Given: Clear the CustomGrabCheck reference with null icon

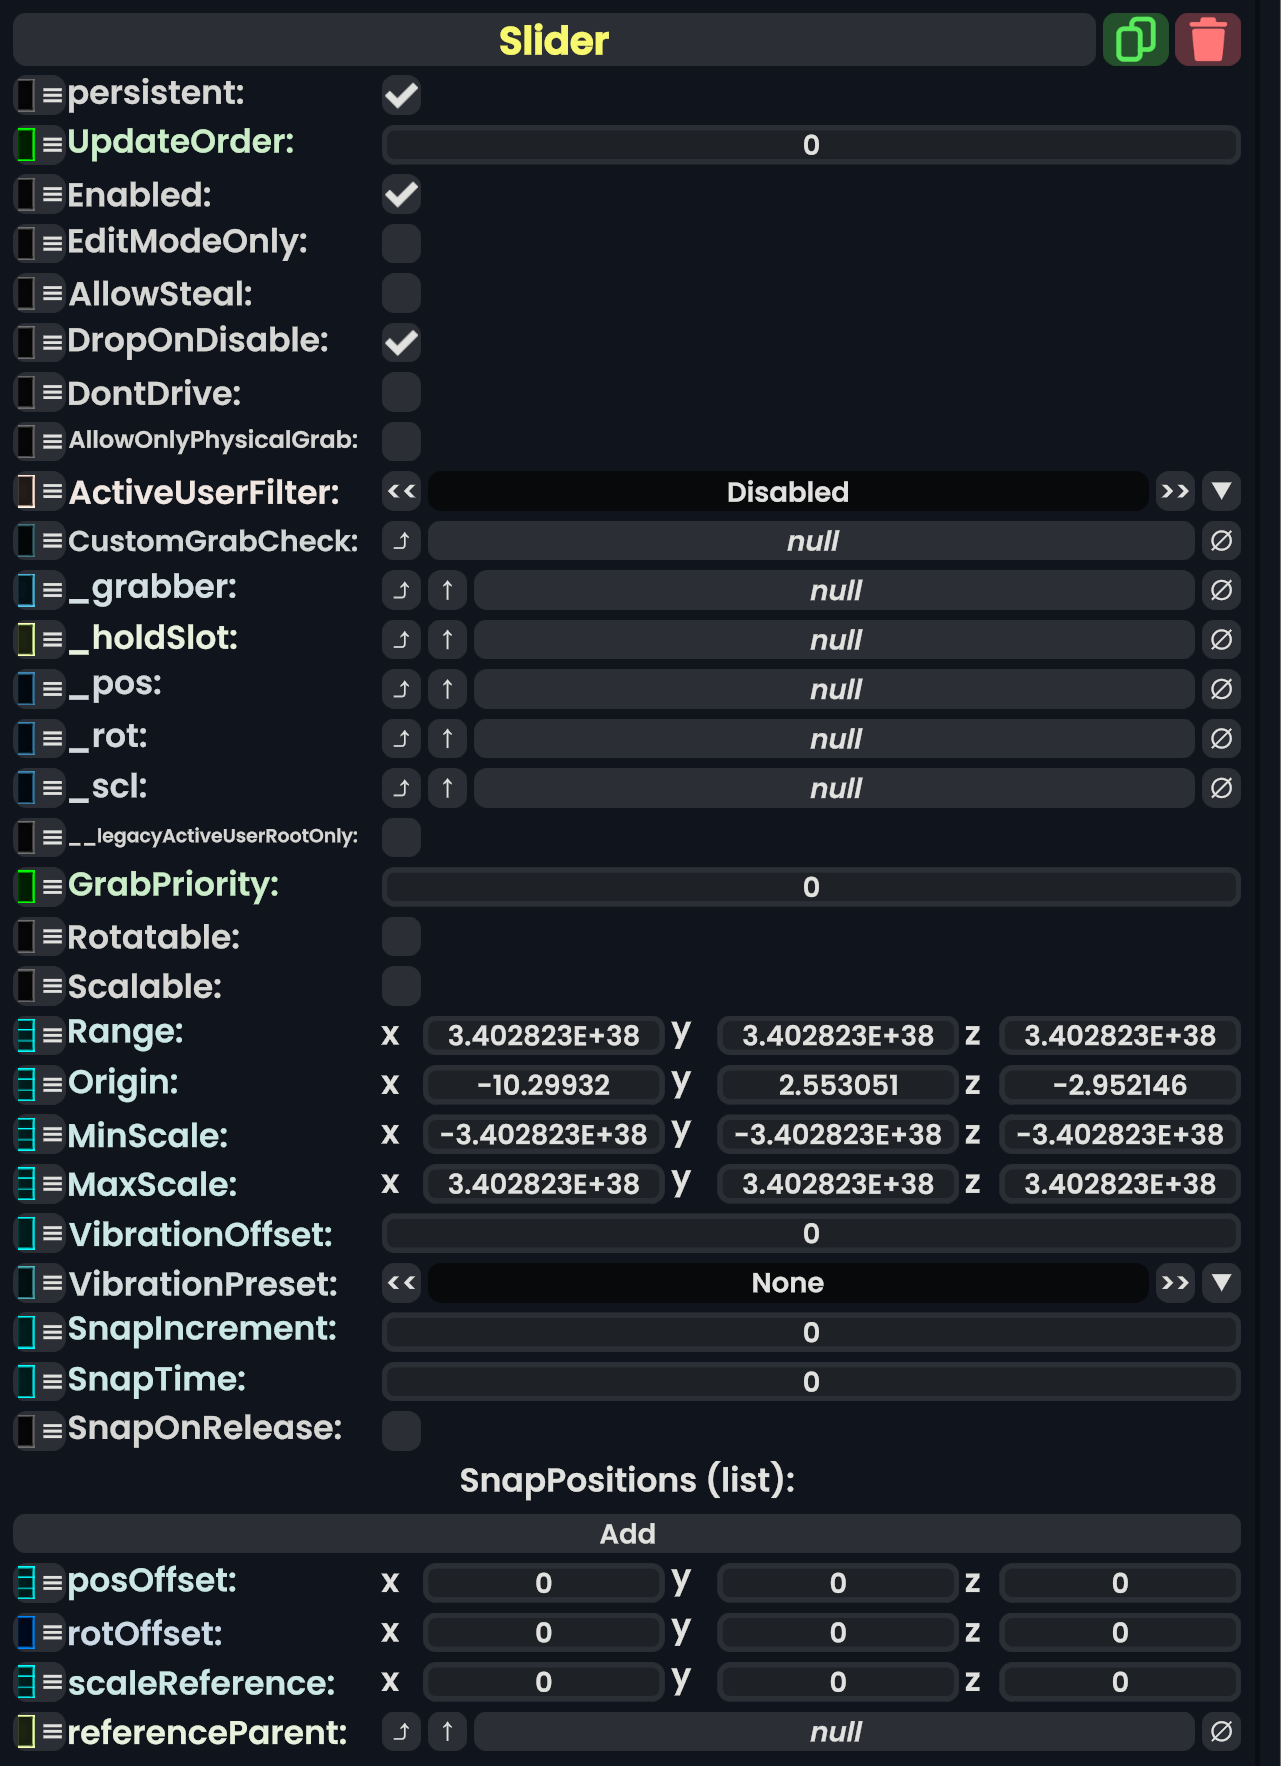Looking at the screenshot, I should coord(1221,541).
